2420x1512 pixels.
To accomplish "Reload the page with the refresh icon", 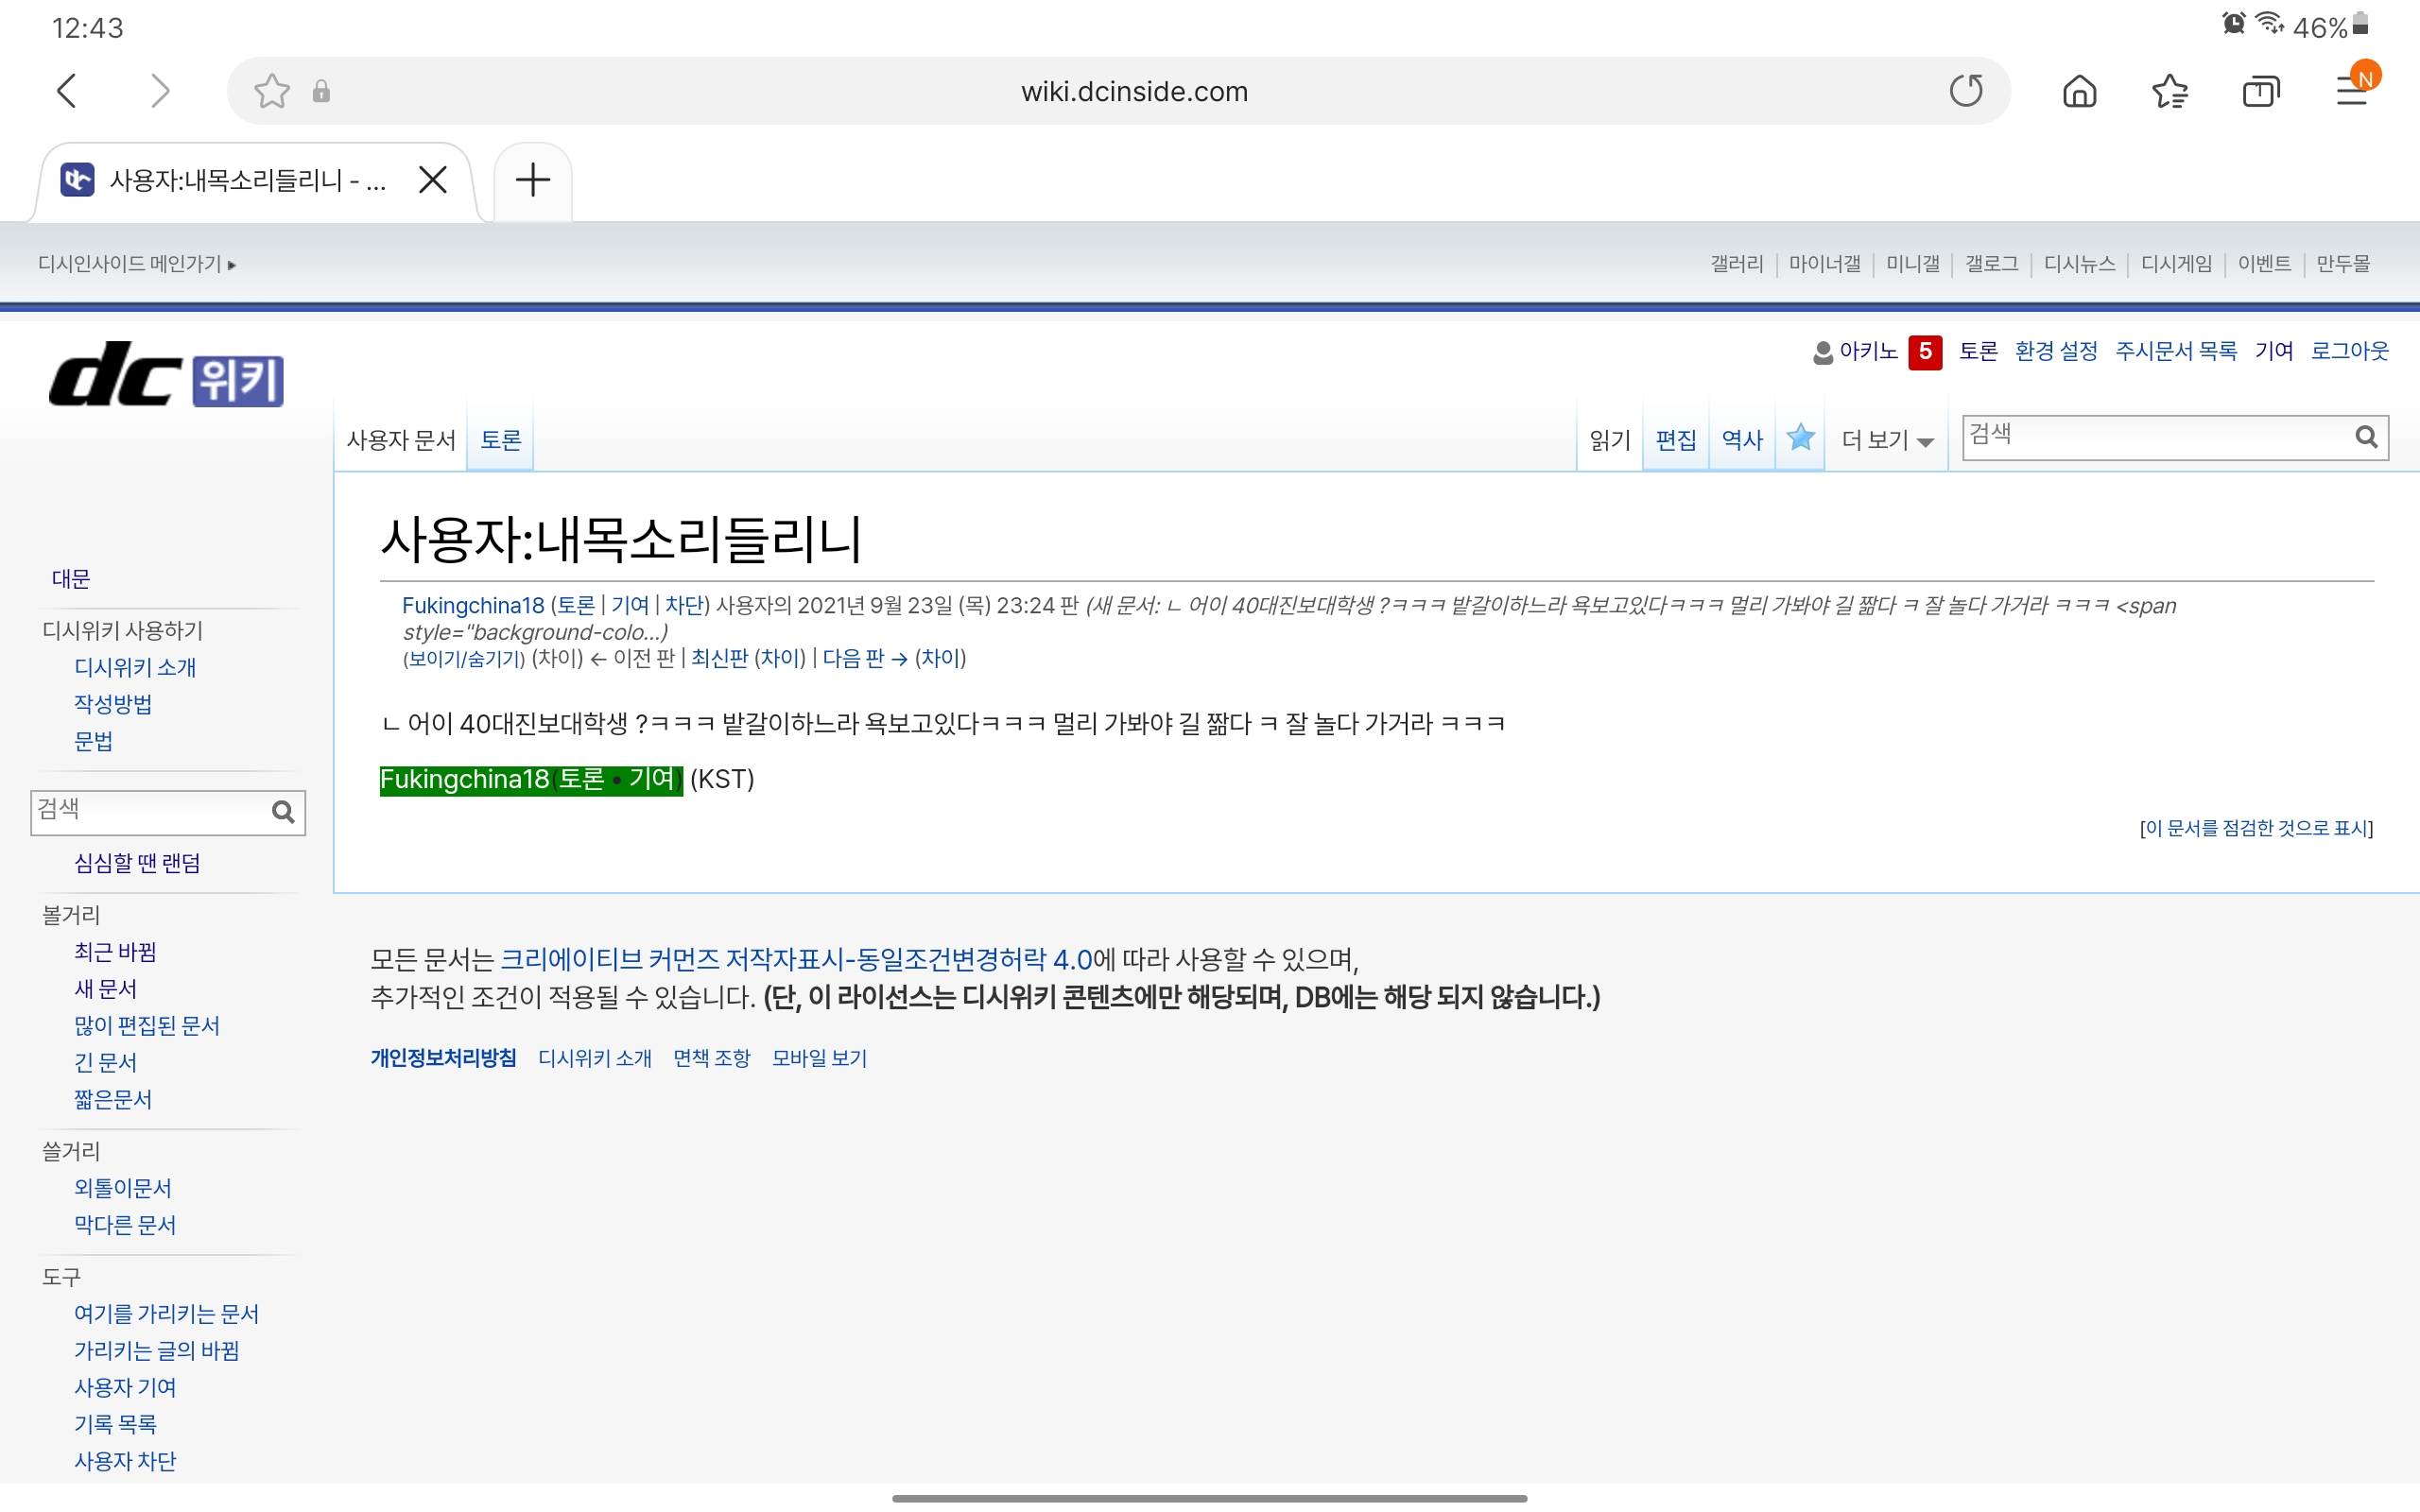I will (x=1965, y=91).
